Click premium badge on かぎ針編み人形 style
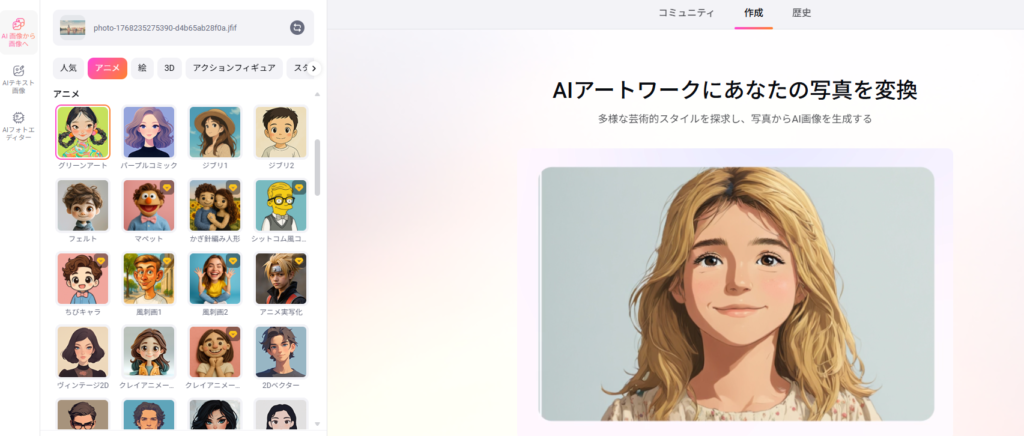 233,187
